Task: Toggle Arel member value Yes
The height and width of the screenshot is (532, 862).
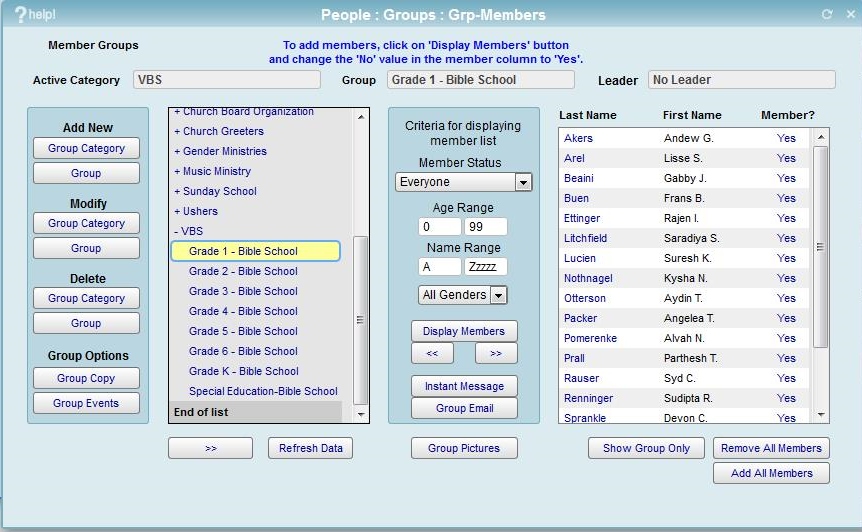Action: tap(786, 158)
